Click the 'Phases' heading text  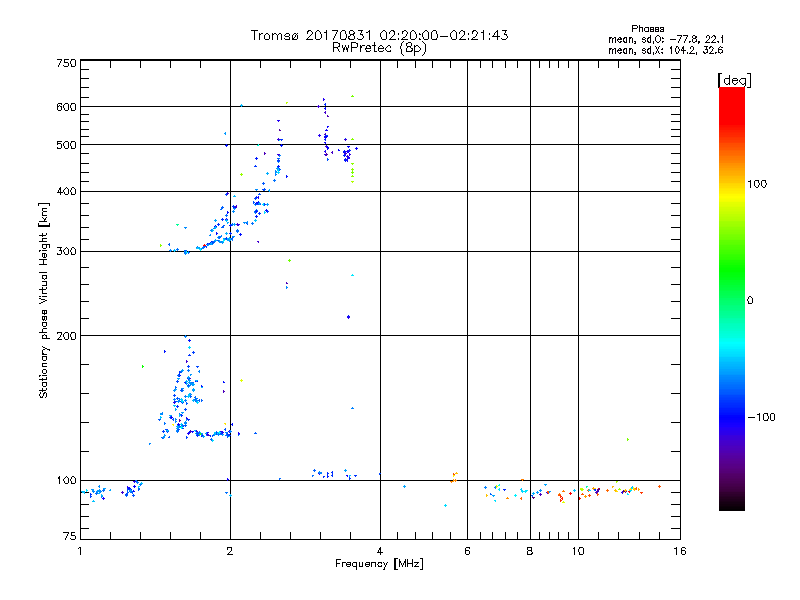pos(647,29)
